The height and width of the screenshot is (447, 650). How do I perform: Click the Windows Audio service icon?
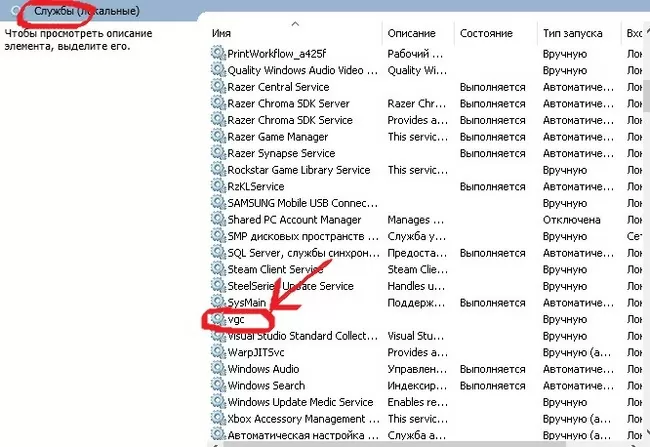(x=218, y=369)
